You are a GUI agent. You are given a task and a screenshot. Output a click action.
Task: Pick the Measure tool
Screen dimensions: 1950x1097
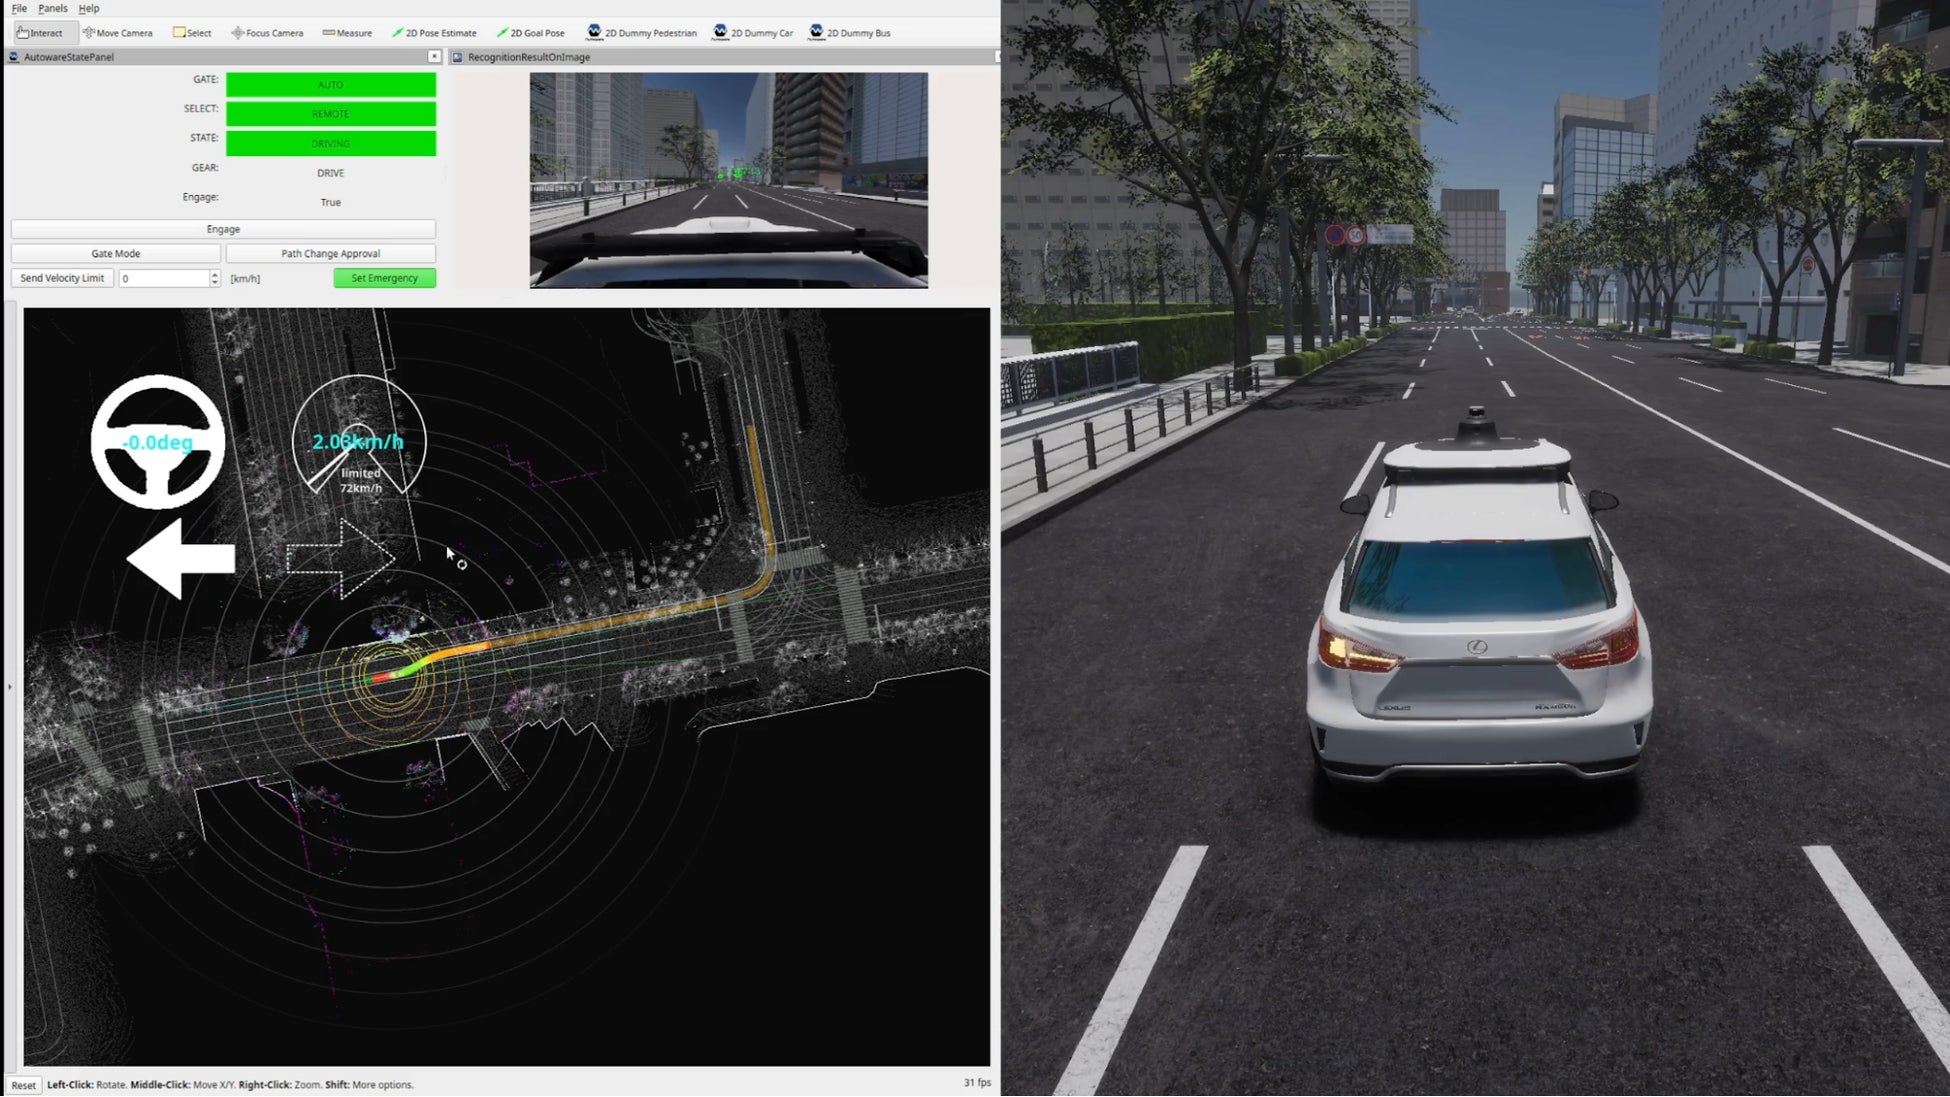coord(347,33)
